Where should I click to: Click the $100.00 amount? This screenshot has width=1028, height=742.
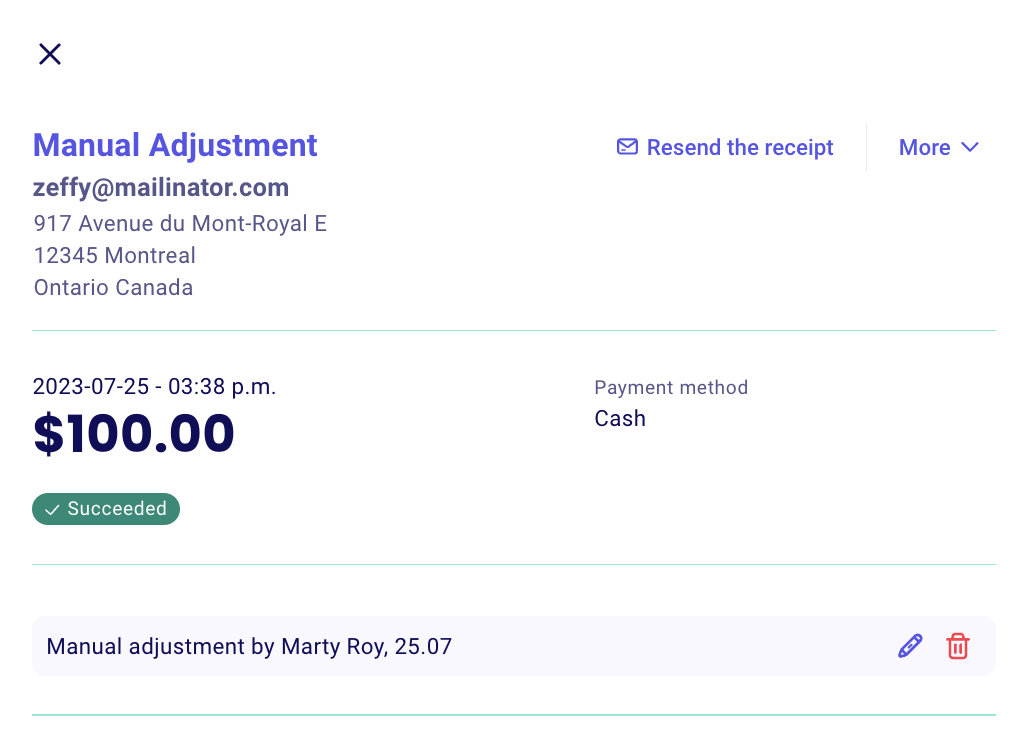[134, 433]
